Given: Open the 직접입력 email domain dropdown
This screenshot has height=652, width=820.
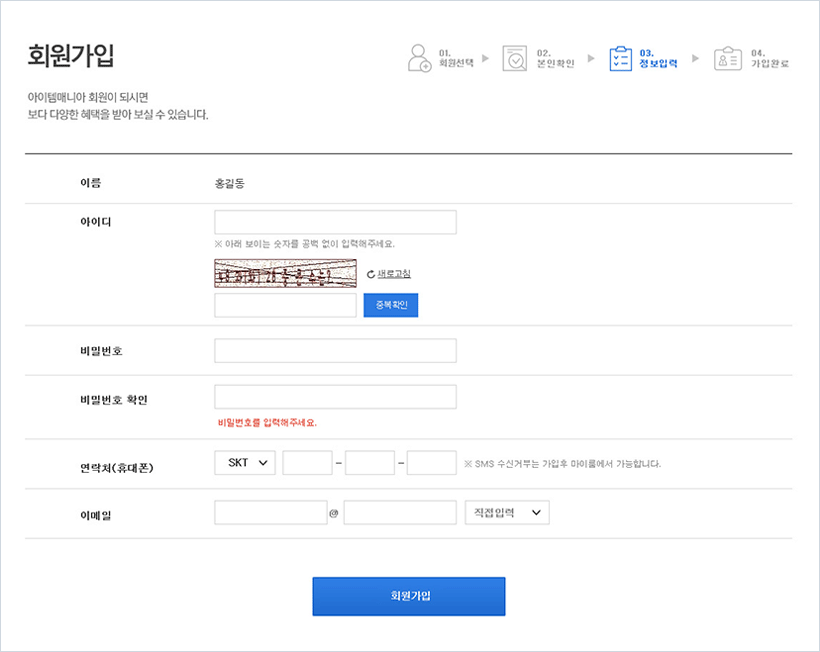Looking at the screenshot, I should (x=506, y=512).
